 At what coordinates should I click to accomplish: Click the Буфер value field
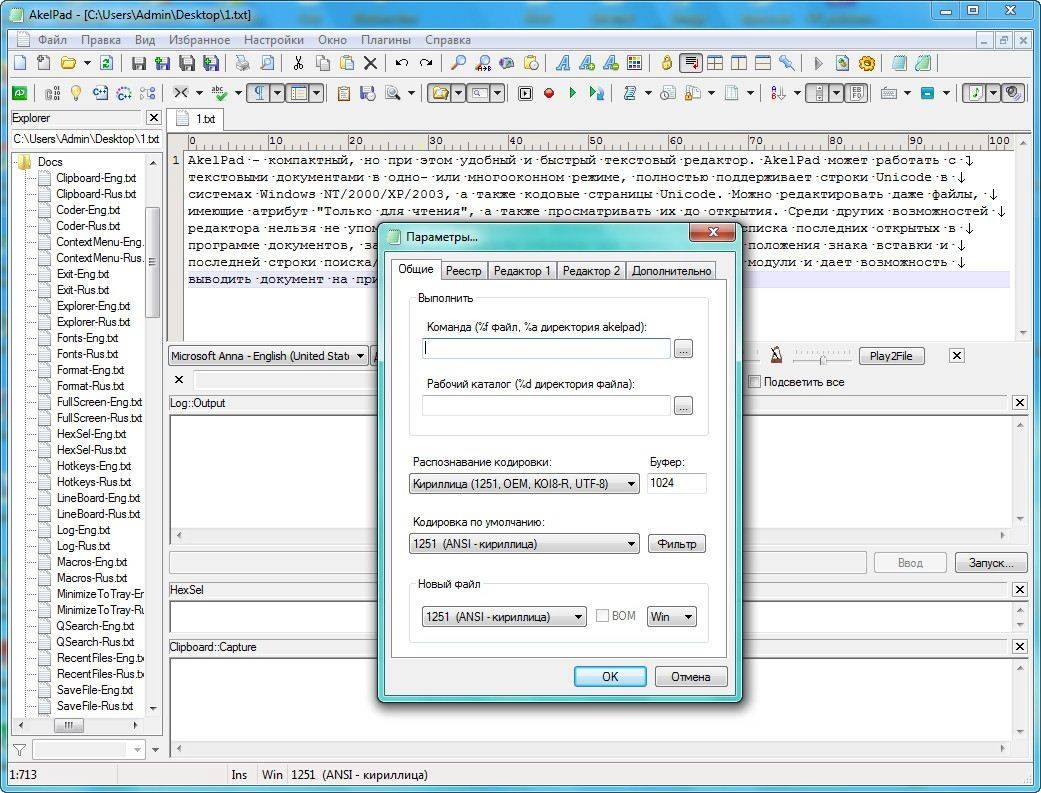[677, 484]
